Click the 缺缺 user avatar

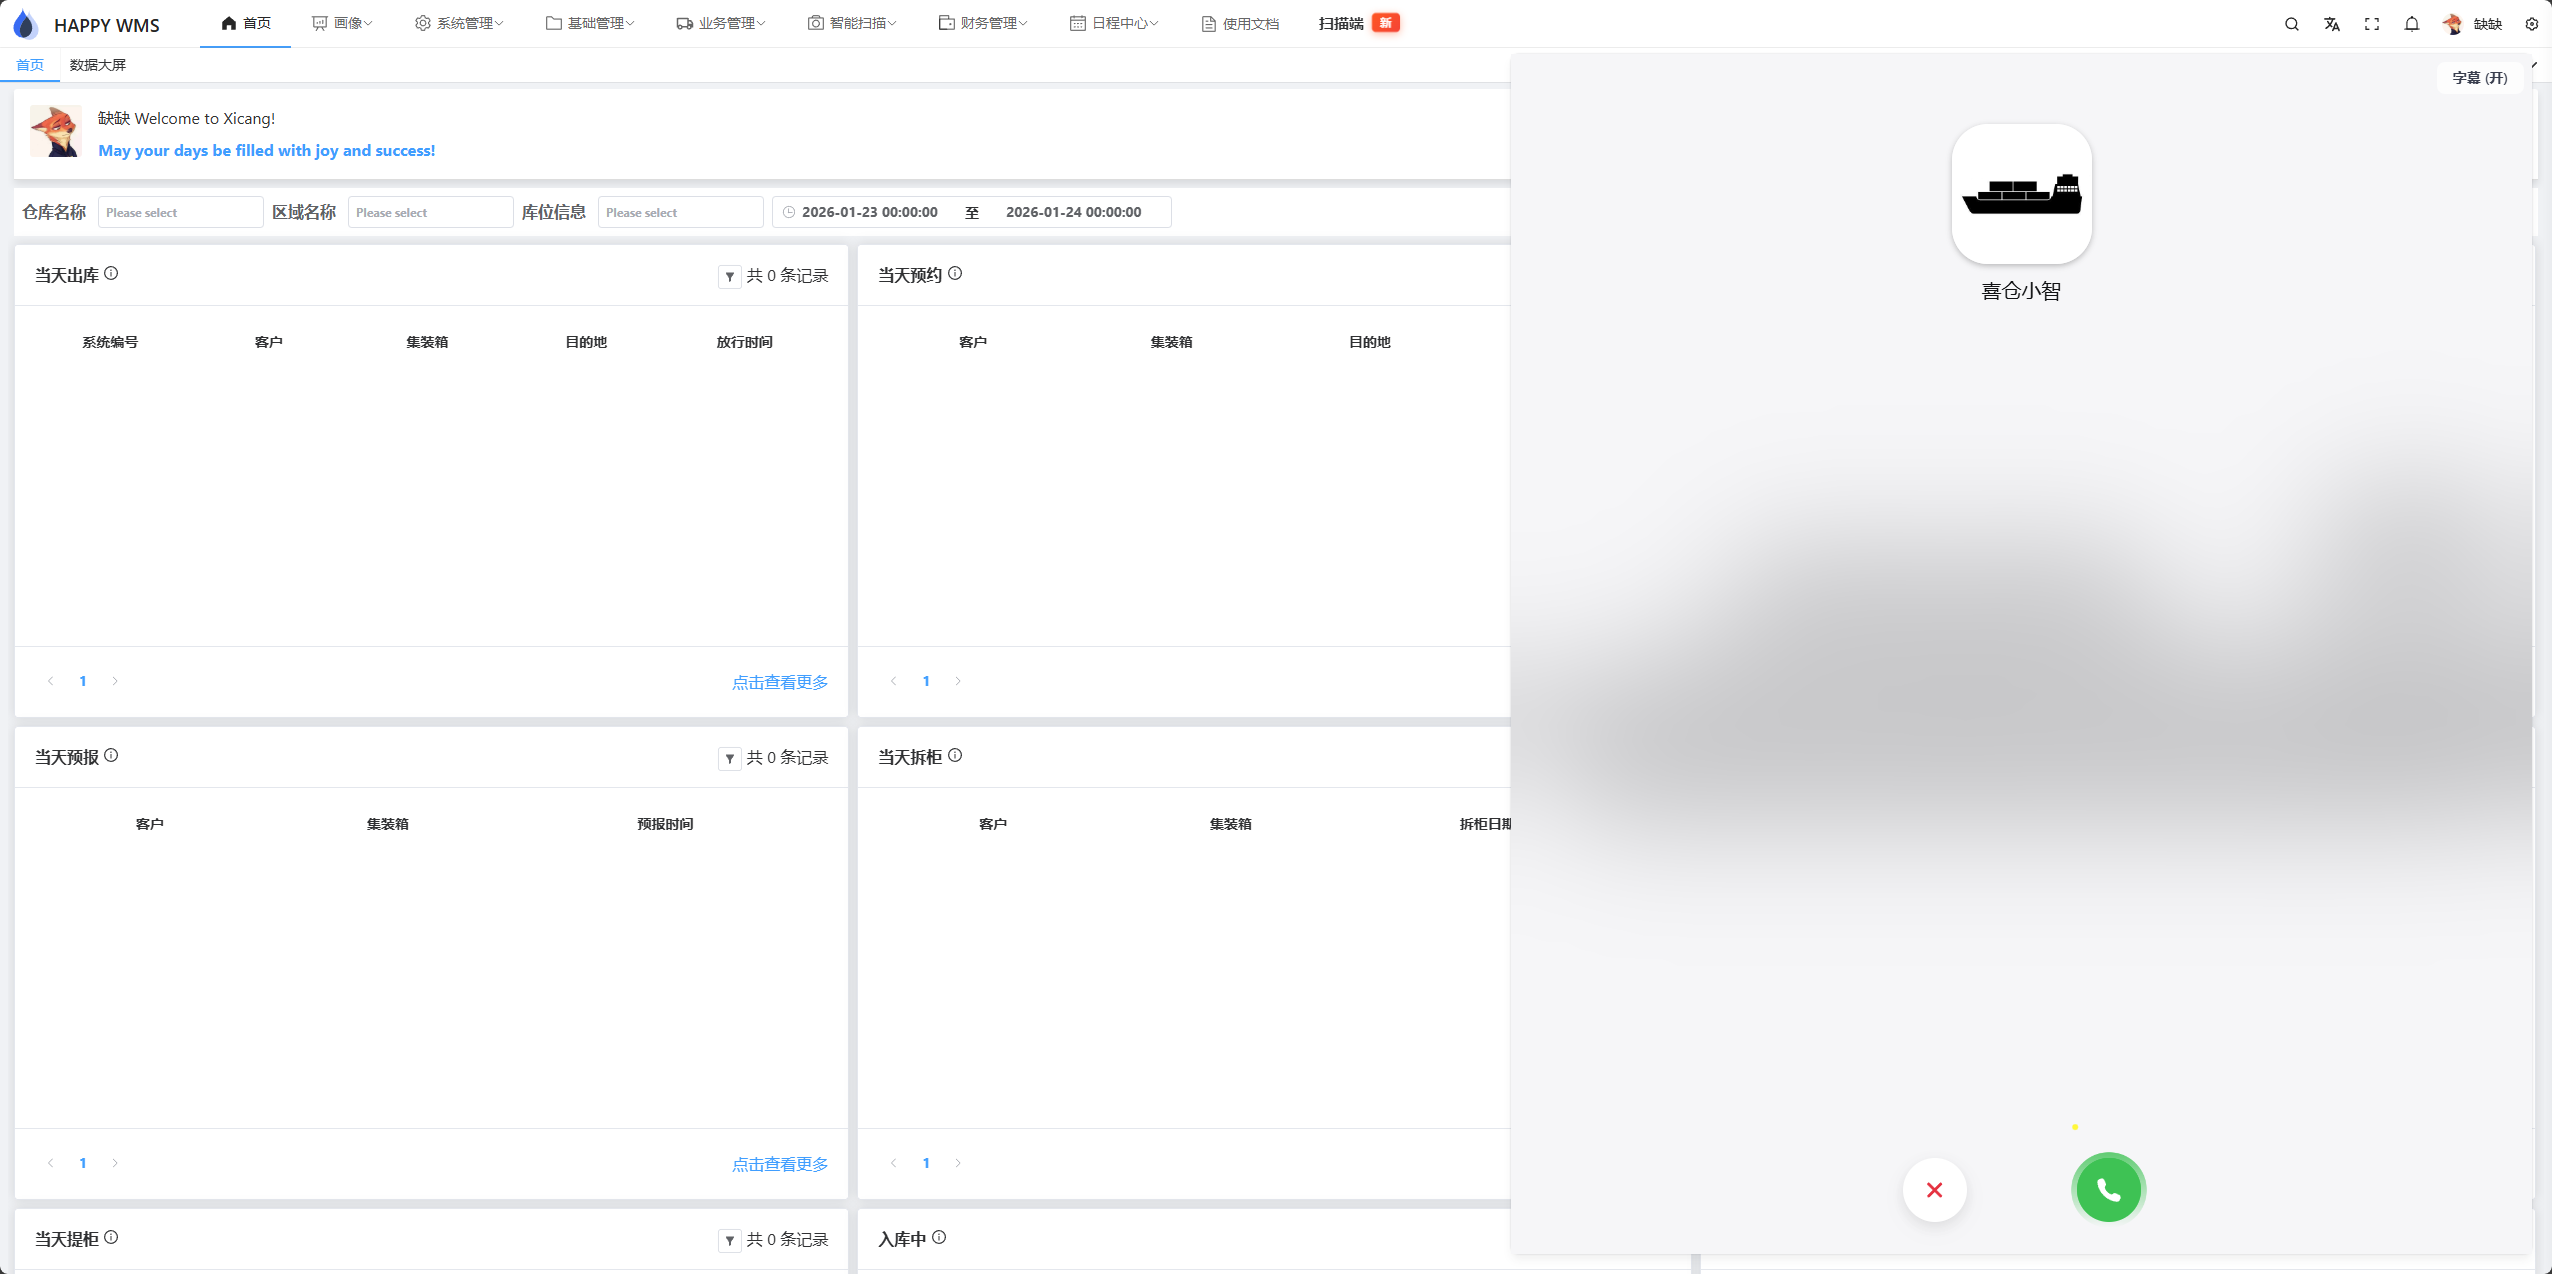pyautogui.click(x=2452, y=23)
